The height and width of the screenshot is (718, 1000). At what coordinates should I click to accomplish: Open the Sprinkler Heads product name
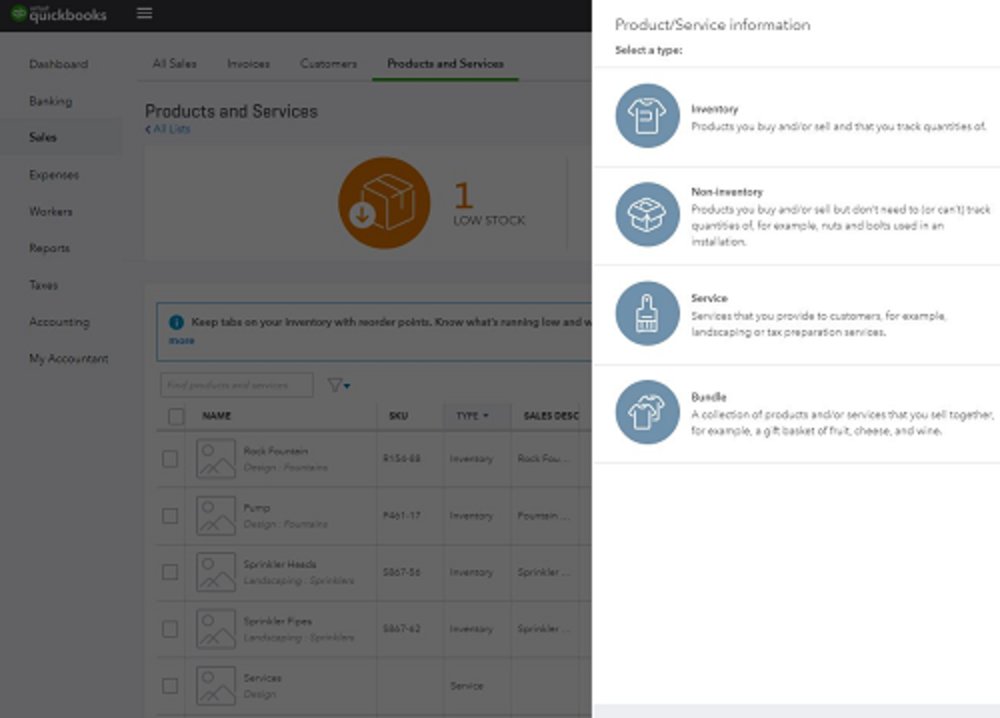(279, 564)
